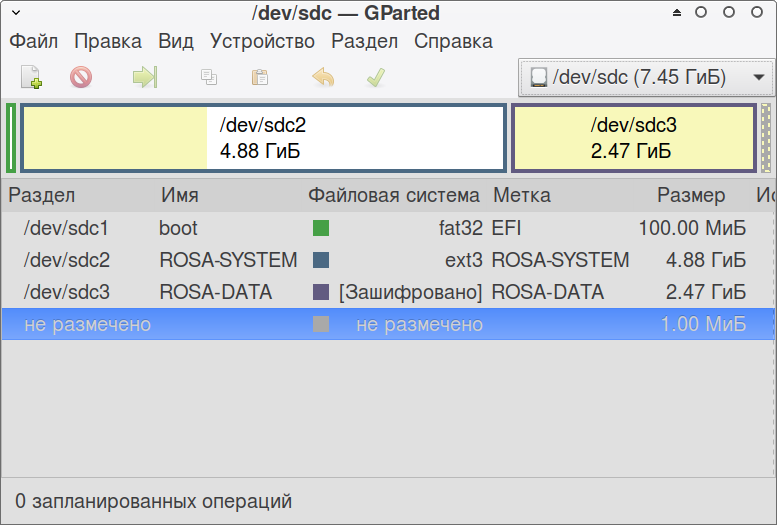
Task: Sort by the Размер column header
Action: (691, 195)
